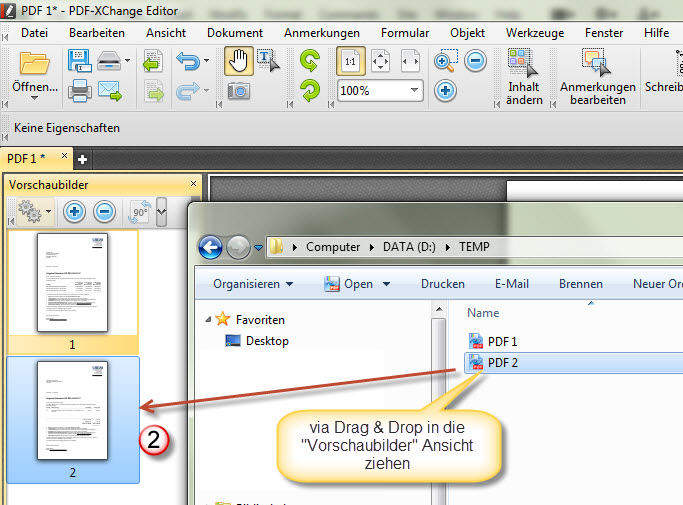The width and height of the screenshot is (683, 505).
Task: Close the PDF 1 * document tab
Action: click(64, 156)
